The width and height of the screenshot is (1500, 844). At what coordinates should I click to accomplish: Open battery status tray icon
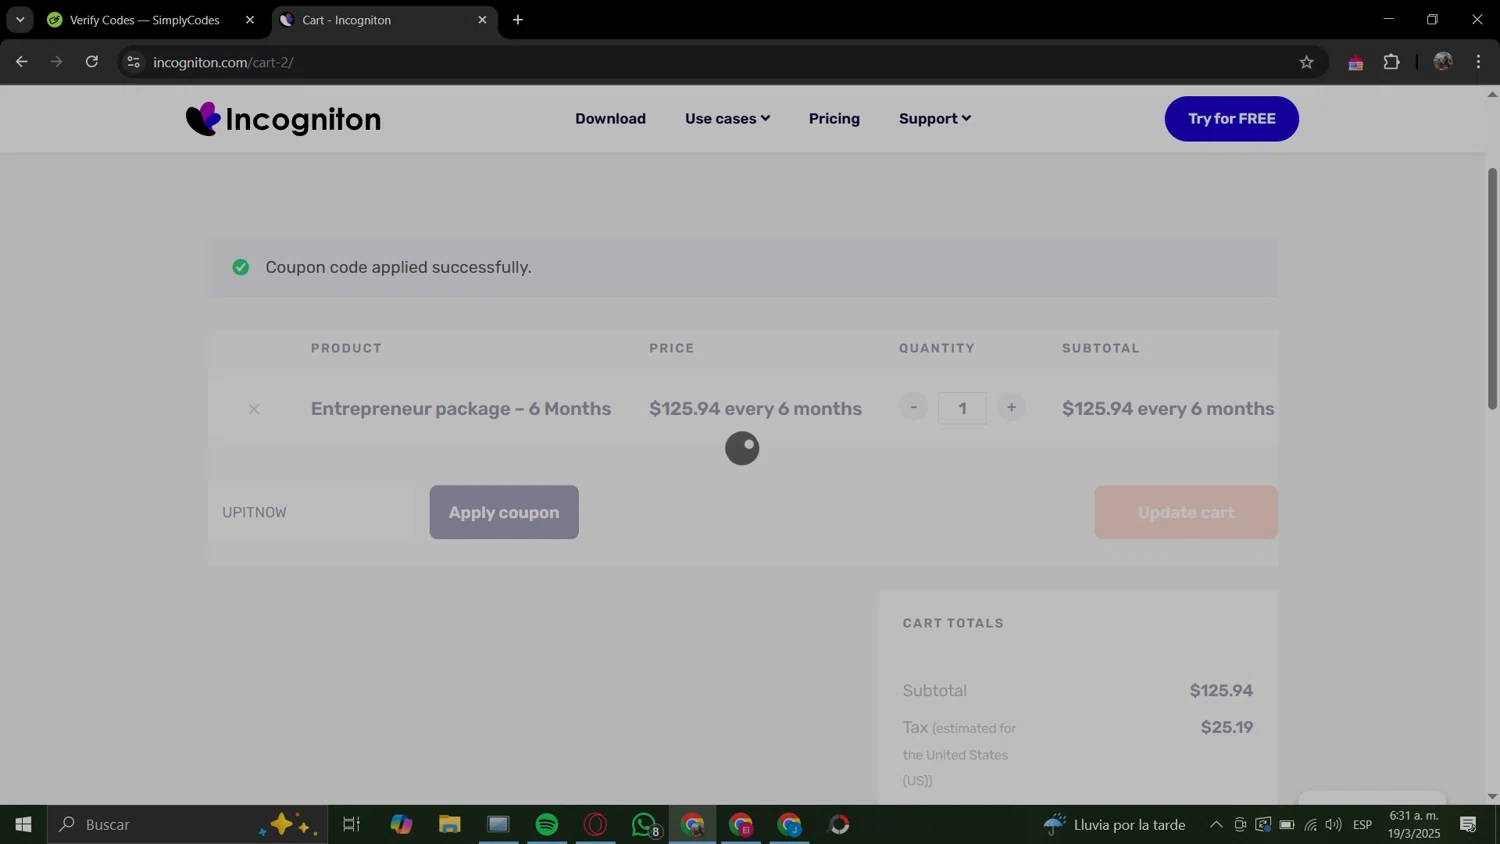pos(1287,825)
